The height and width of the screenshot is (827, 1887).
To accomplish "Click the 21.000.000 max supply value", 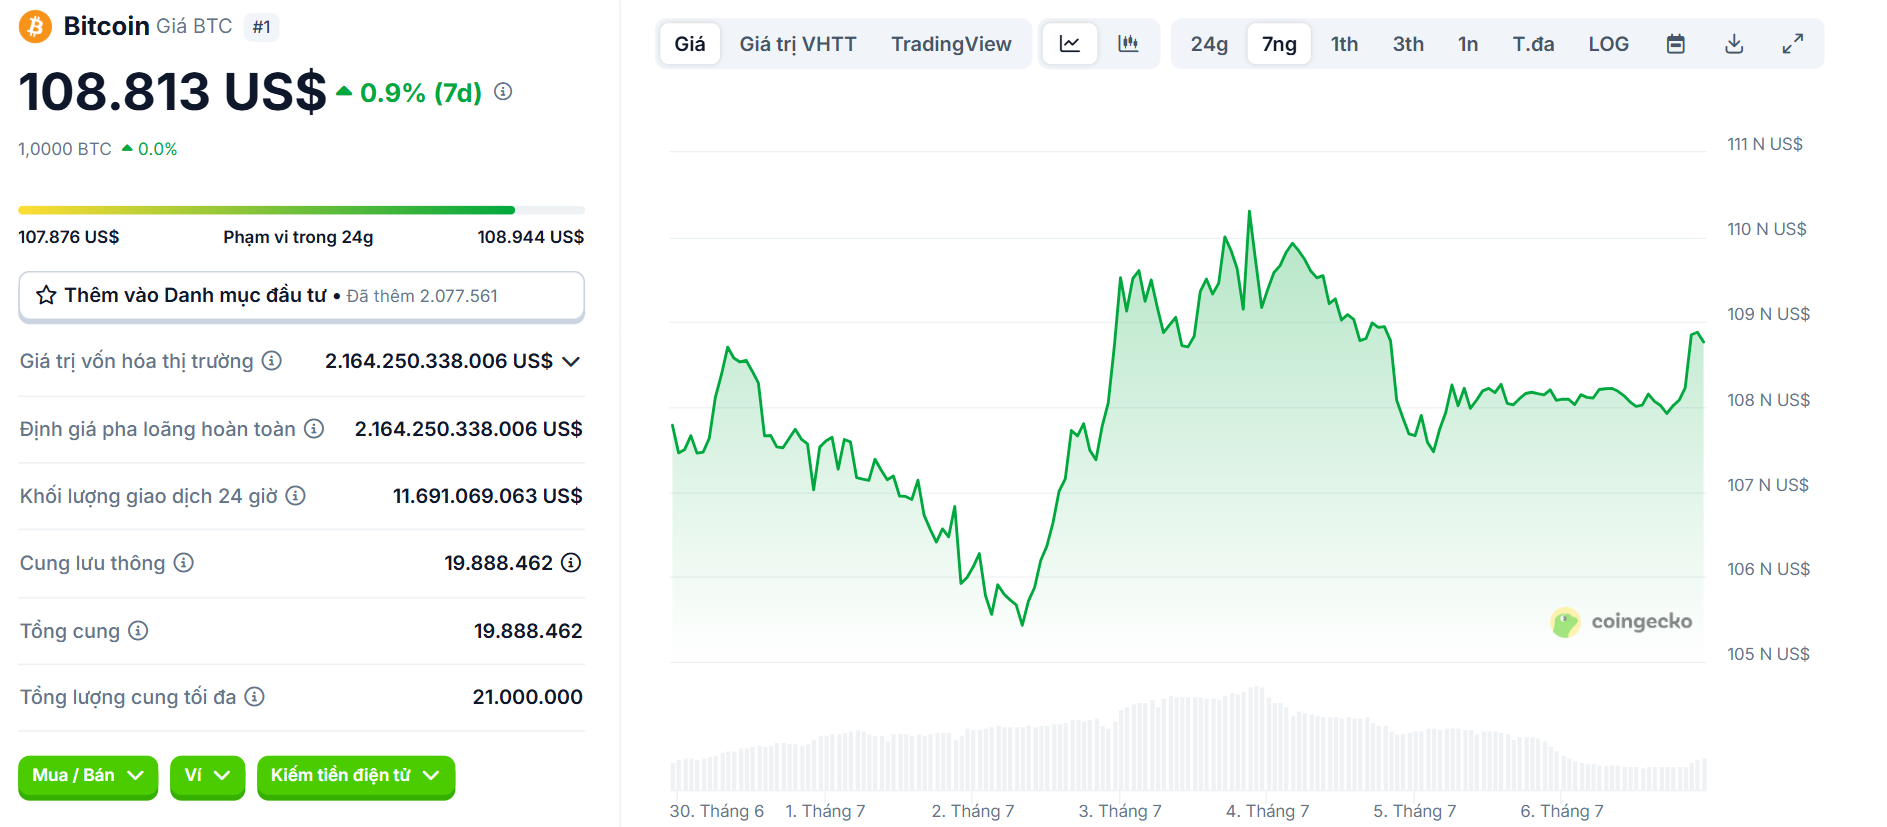I will click(x=528, y=697).
